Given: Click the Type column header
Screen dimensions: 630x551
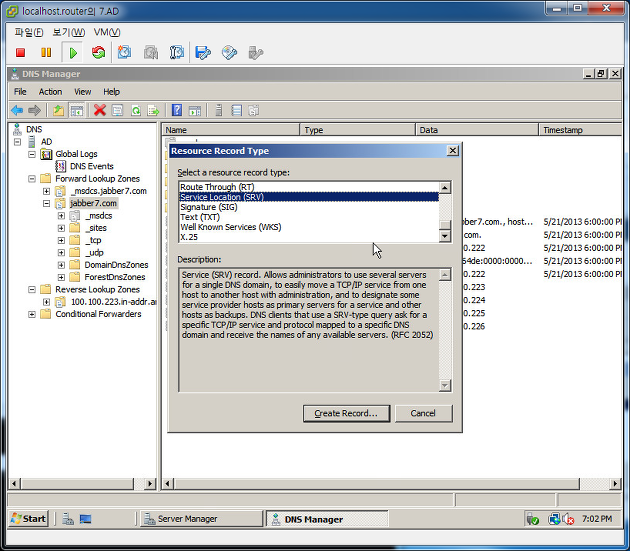Looking at the screenshot, I should pos(358,130).
